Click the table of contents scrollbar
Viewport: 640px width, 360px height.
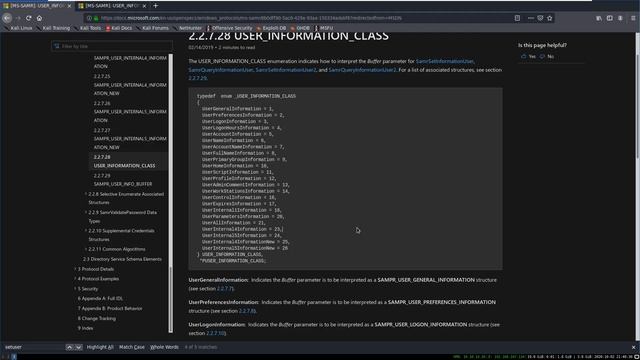[171, 192]
